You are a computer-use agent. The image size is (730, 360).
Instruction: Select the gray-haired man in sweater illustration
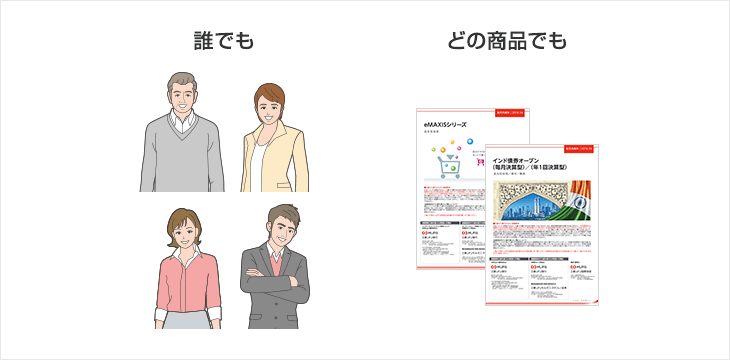coord(182,132)
